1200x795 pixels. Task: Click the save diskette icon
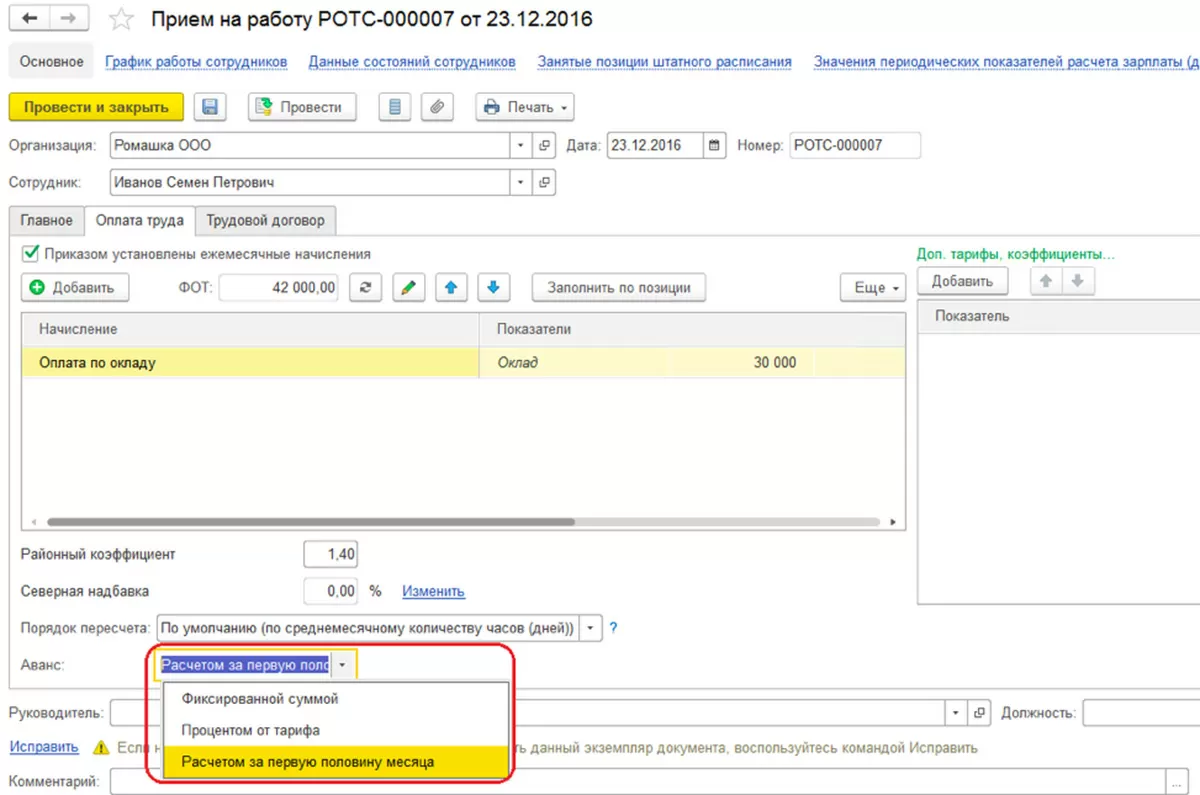[x=212, y=107]
